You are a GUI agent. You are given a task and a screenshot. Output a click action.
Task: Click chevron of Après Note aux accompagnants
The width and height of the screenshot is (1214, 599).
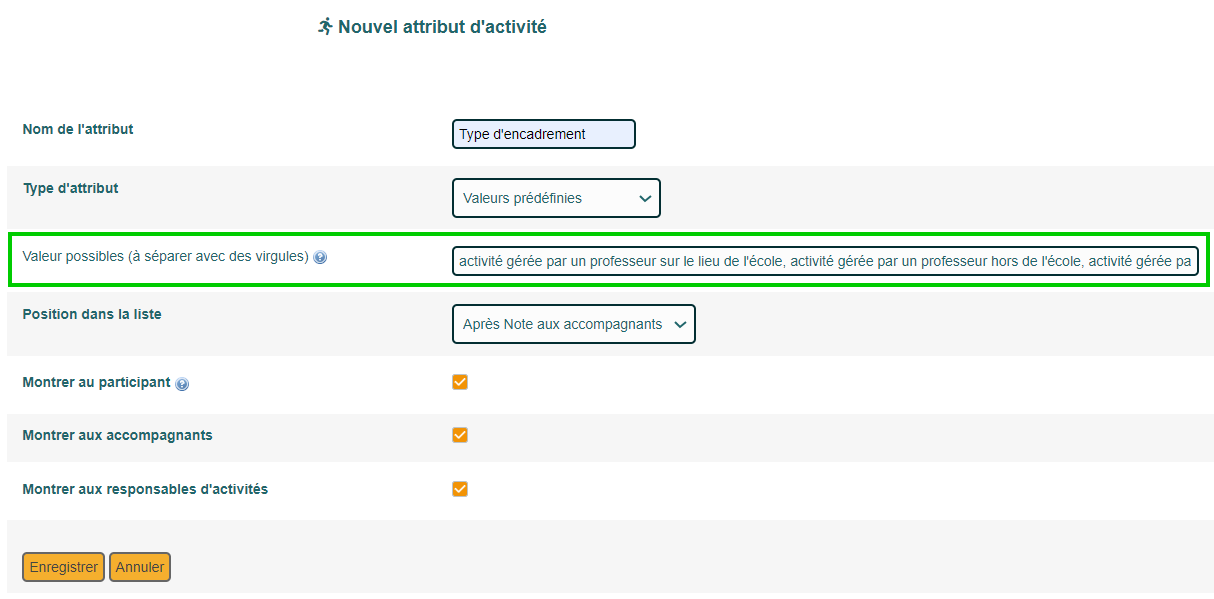click(x=680, y=324)
